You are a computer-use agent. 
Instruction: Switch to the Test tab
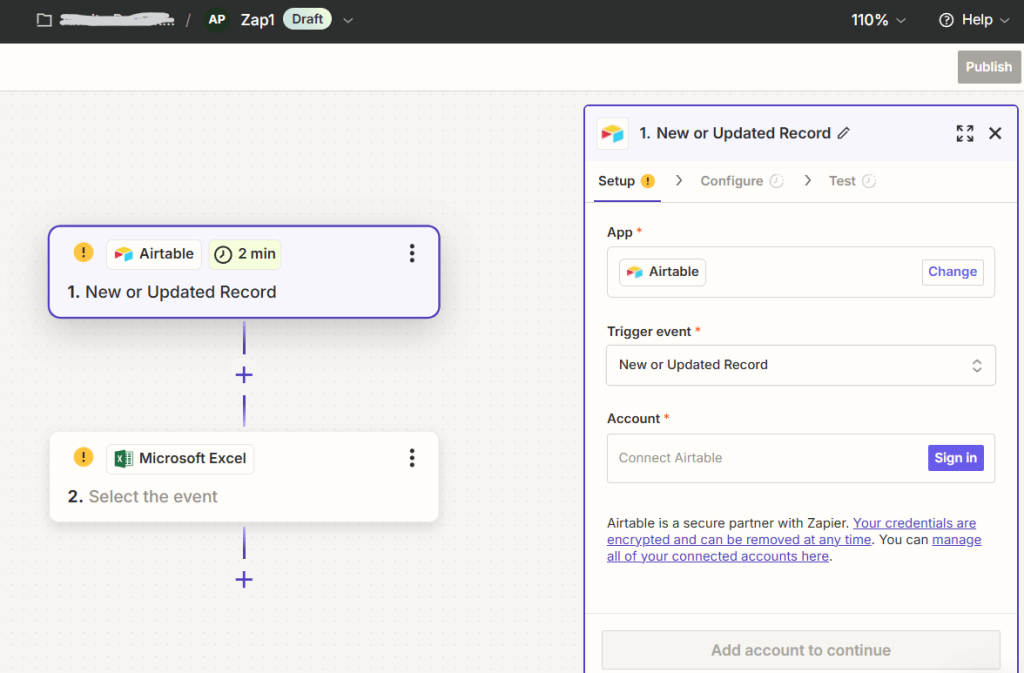(852, 181)
